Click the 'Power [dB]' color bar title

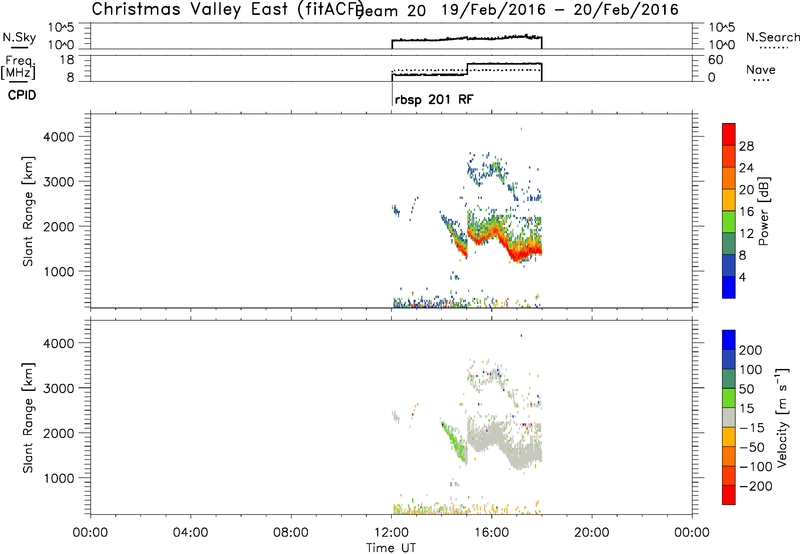763,211
